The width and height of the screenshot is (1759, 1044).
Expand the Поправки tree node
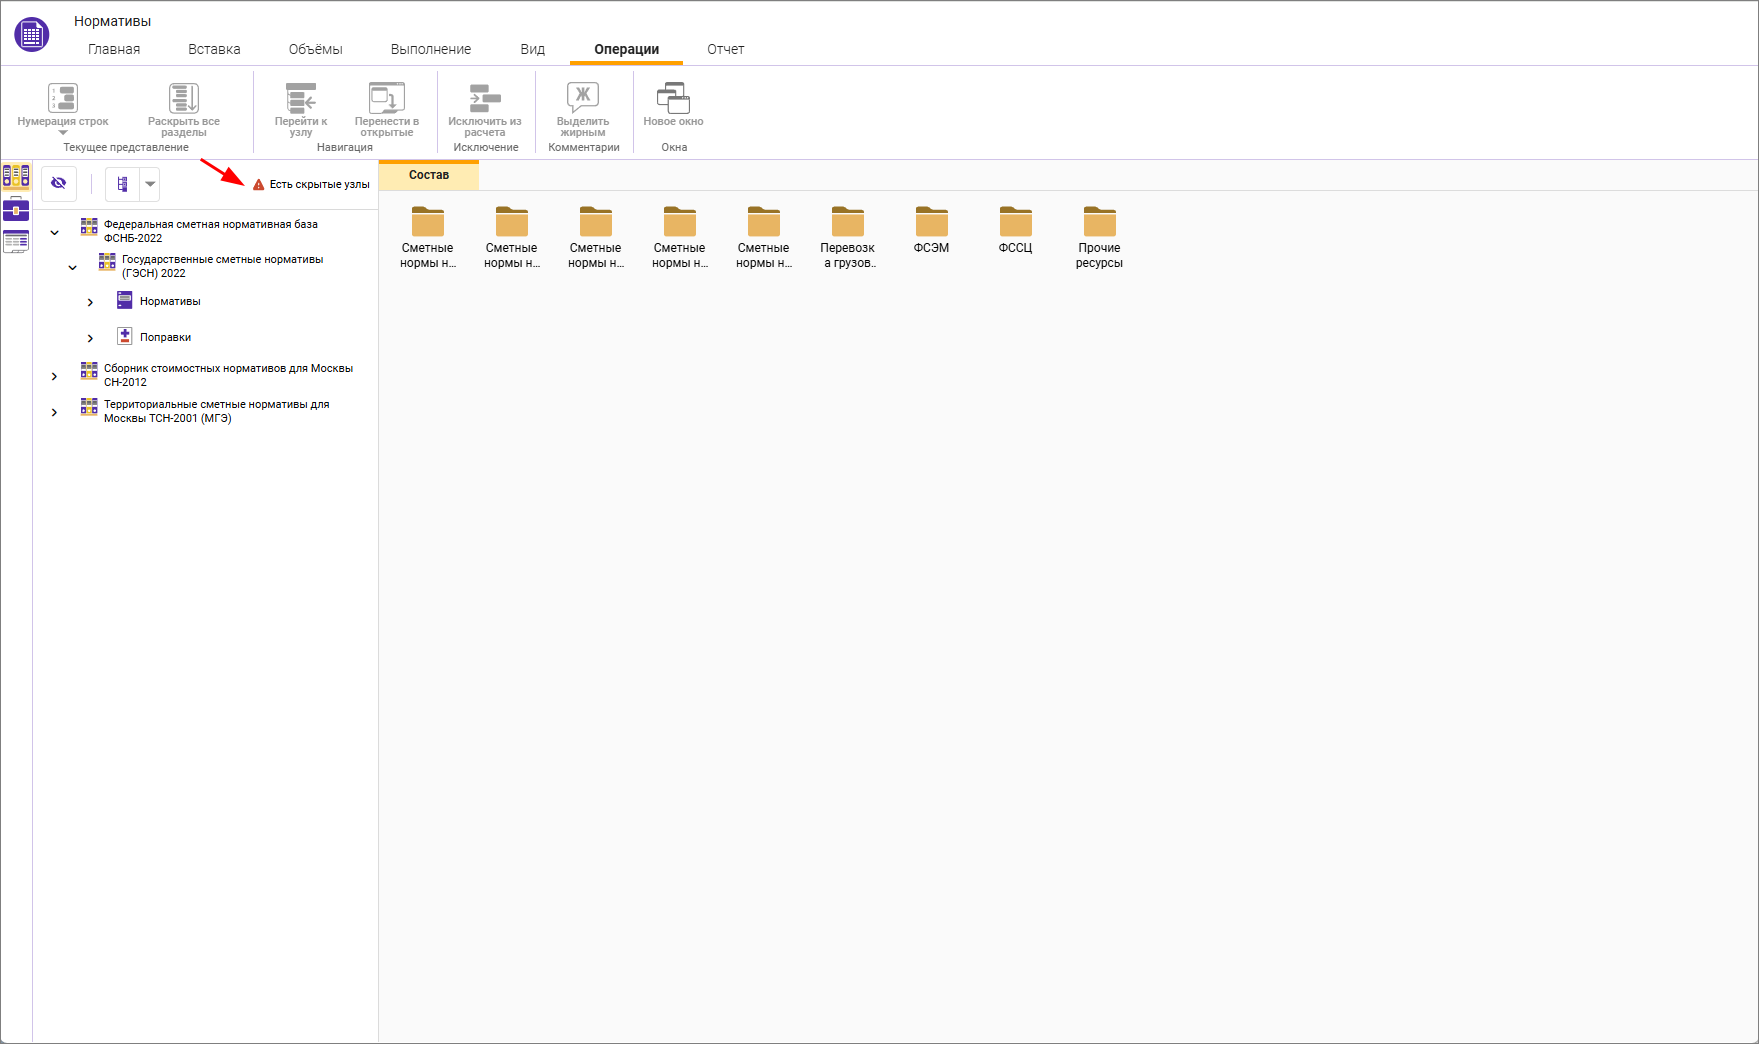90,338
